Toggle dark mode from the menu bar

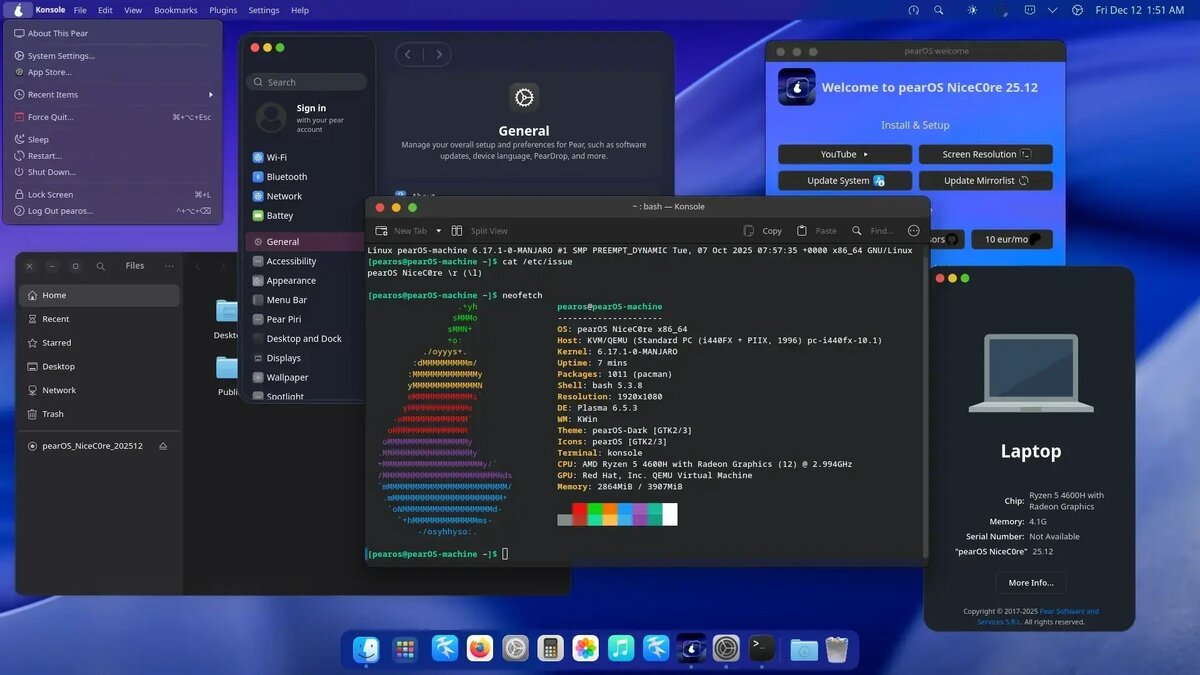click(971, 10)
